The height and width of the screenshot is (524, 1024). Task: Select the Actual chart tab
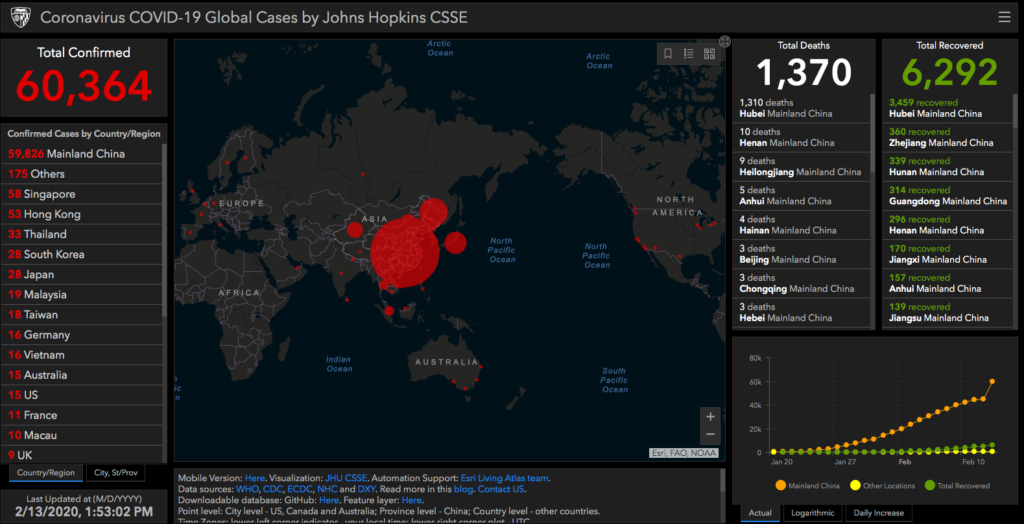point(760,513)
